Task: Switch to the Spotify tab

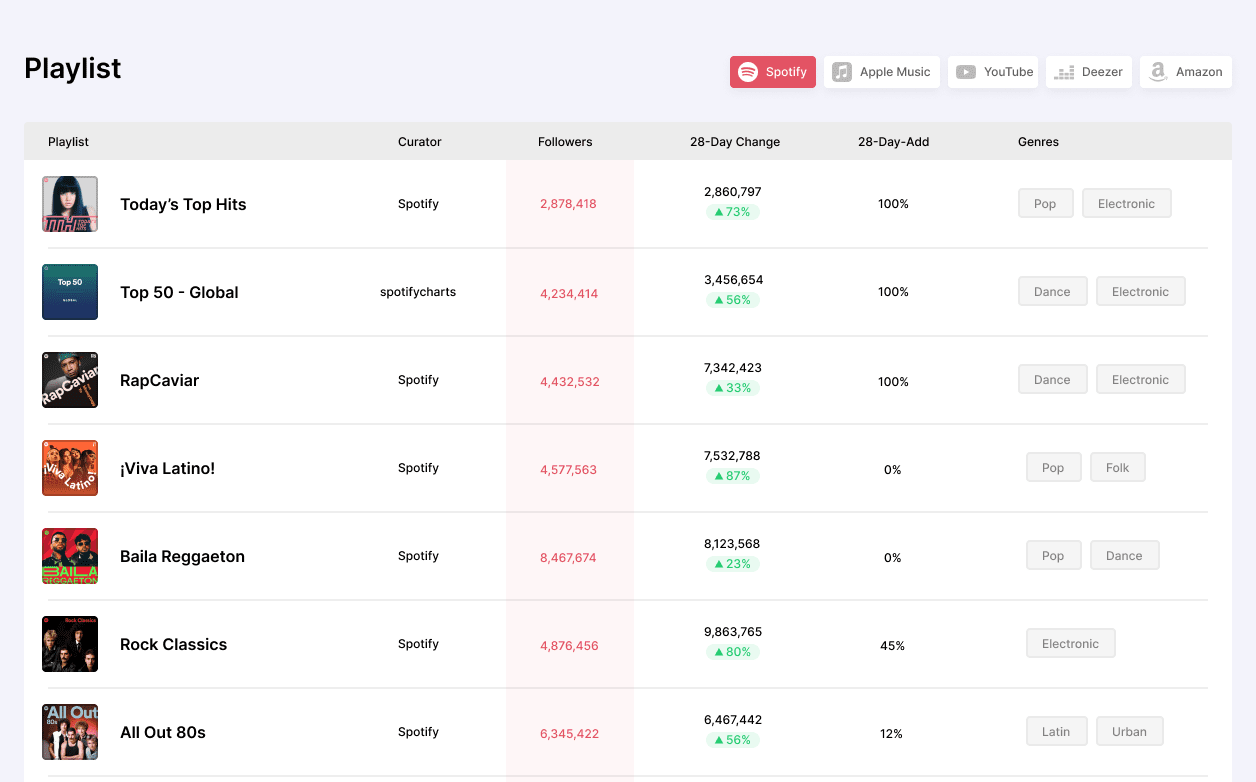Action: (x=773, y=72)
